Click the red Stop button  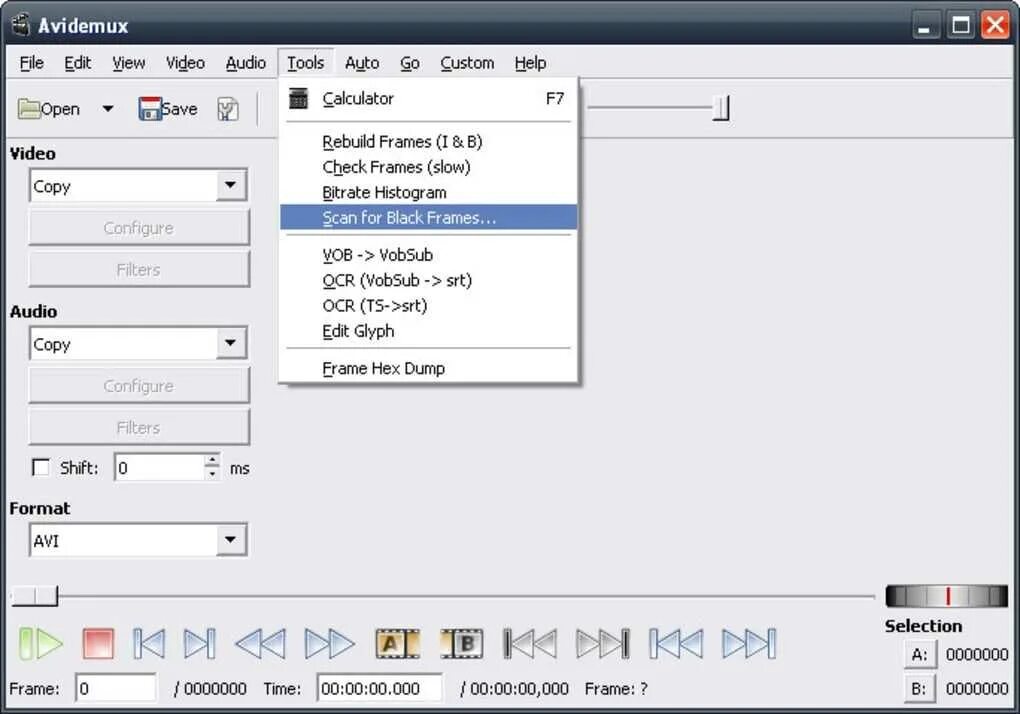[x=98, y=643]
